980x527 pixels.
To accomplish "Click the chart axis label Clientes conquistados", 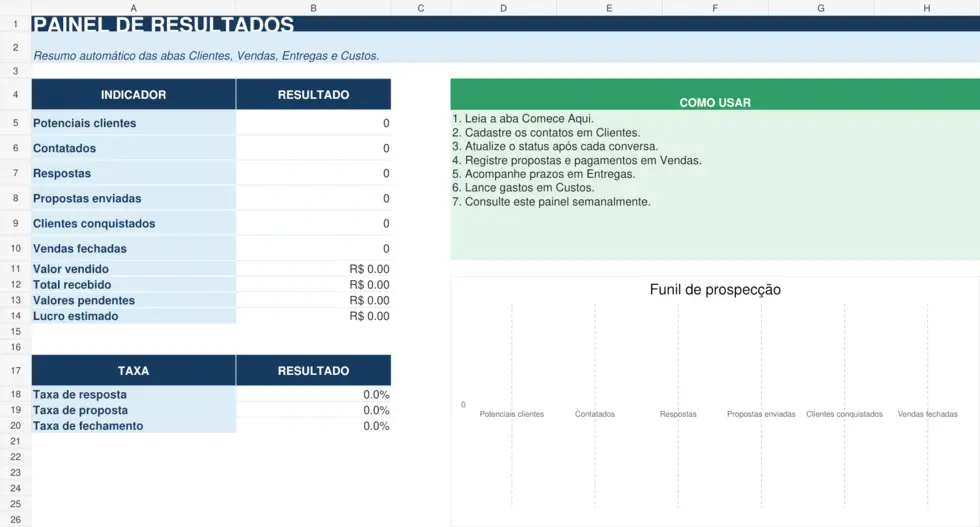I will [x=844, y=414].
